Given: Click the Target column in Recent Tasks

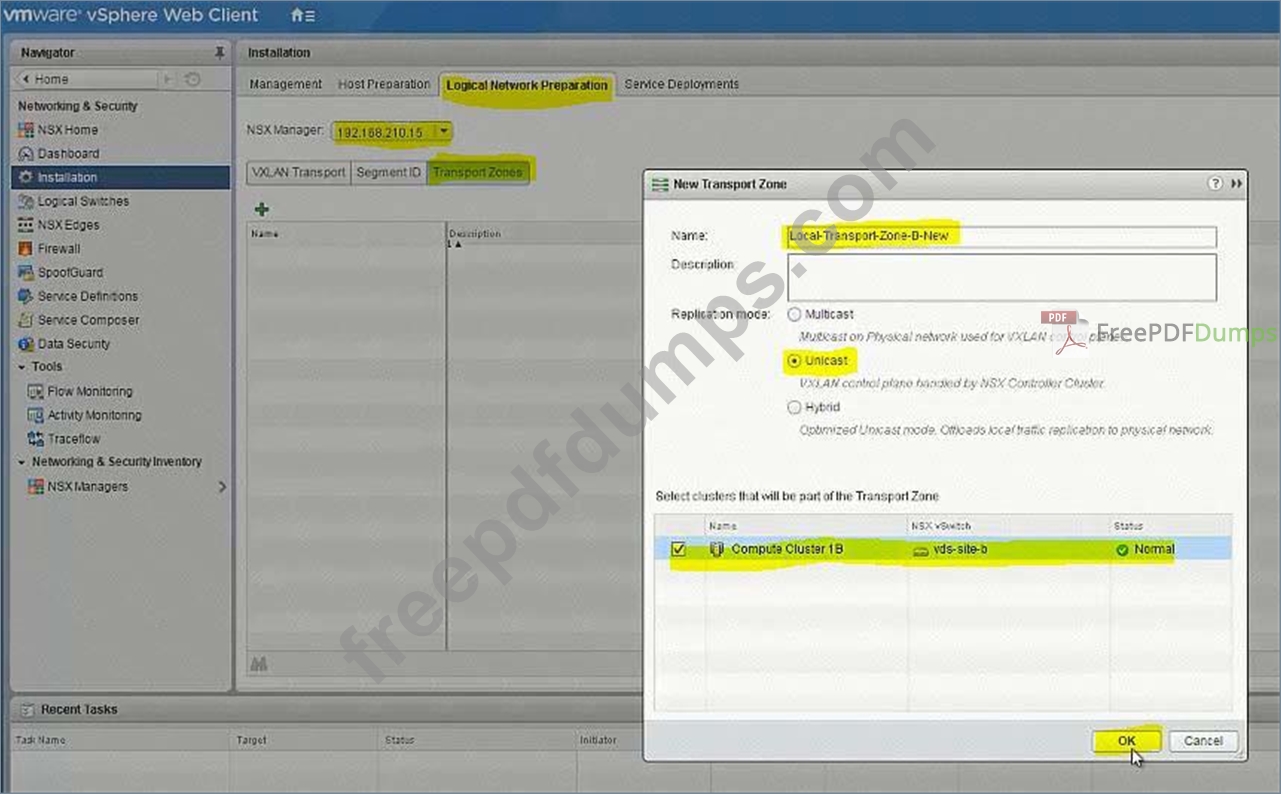Looking at the screenshot, I should click(252, 740).
